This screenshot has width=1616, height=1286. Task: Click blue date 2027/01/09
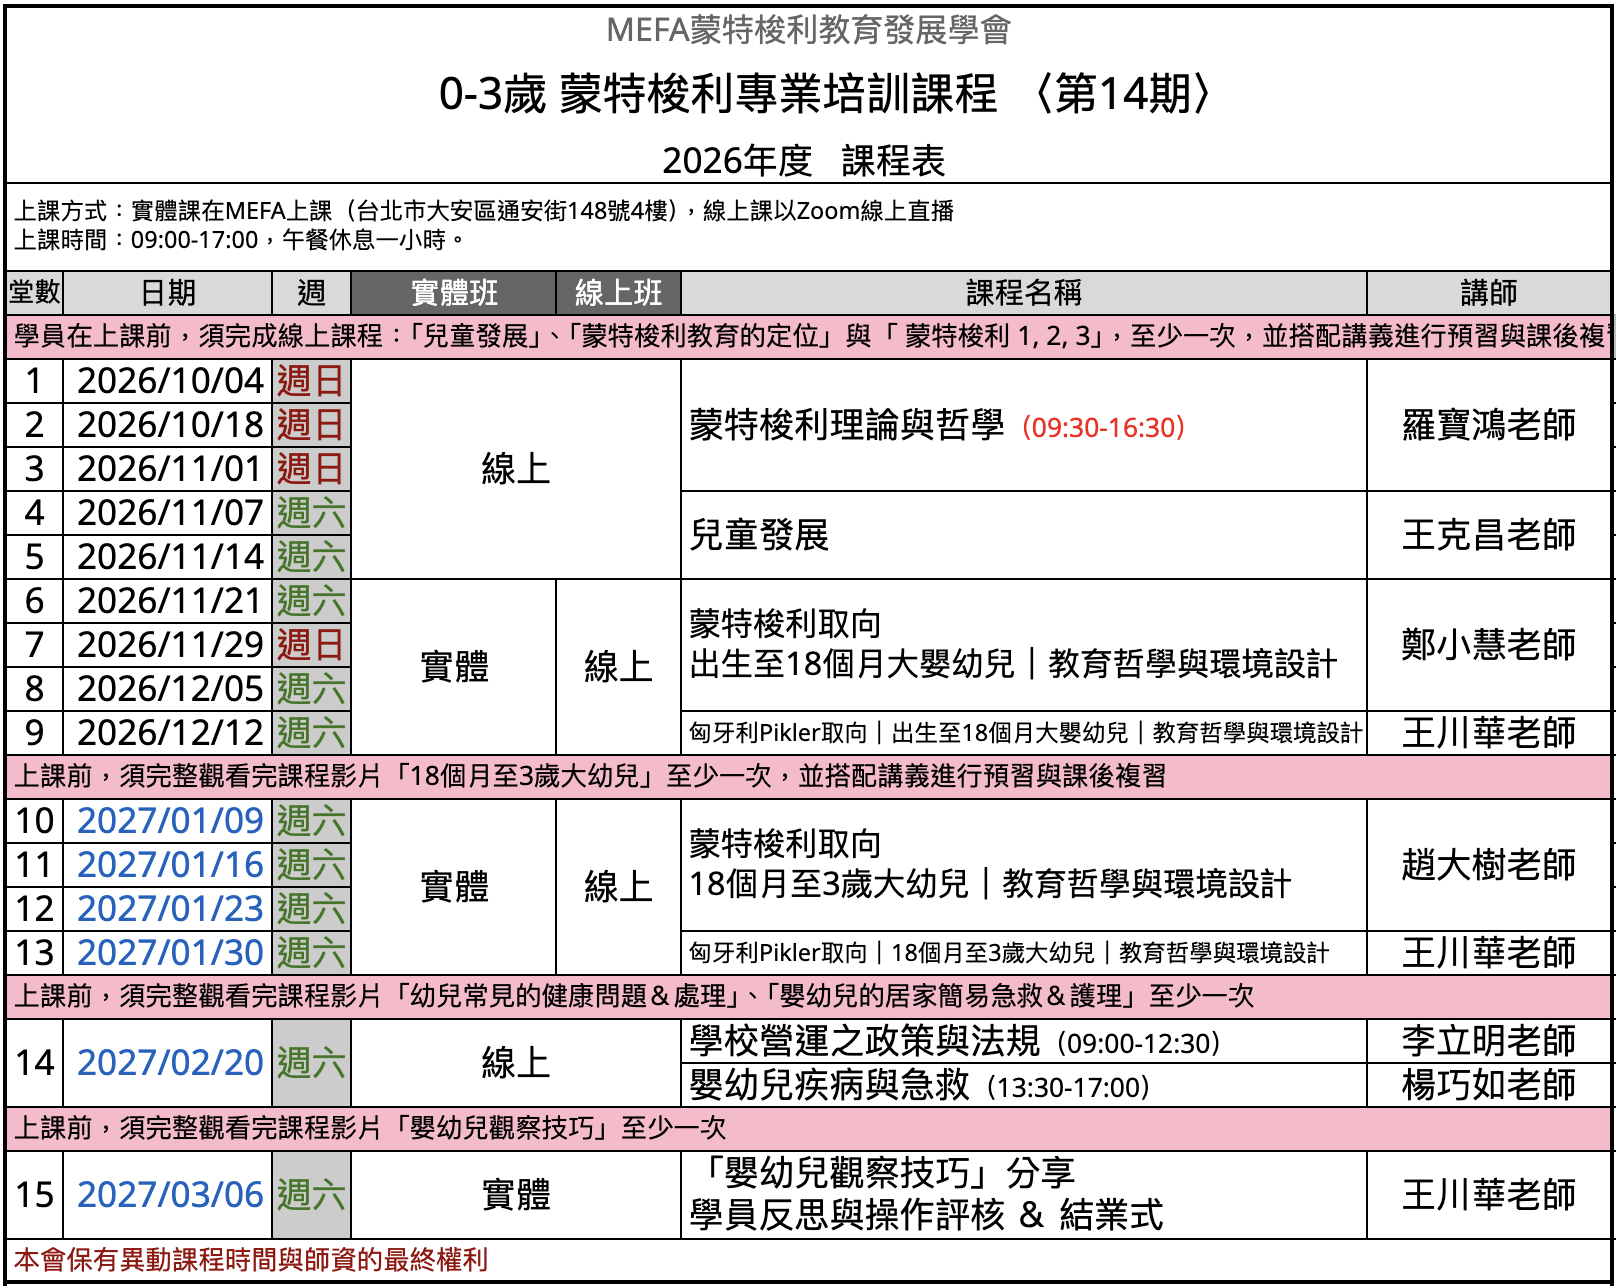pyautogui.click(x=170, y=821)
